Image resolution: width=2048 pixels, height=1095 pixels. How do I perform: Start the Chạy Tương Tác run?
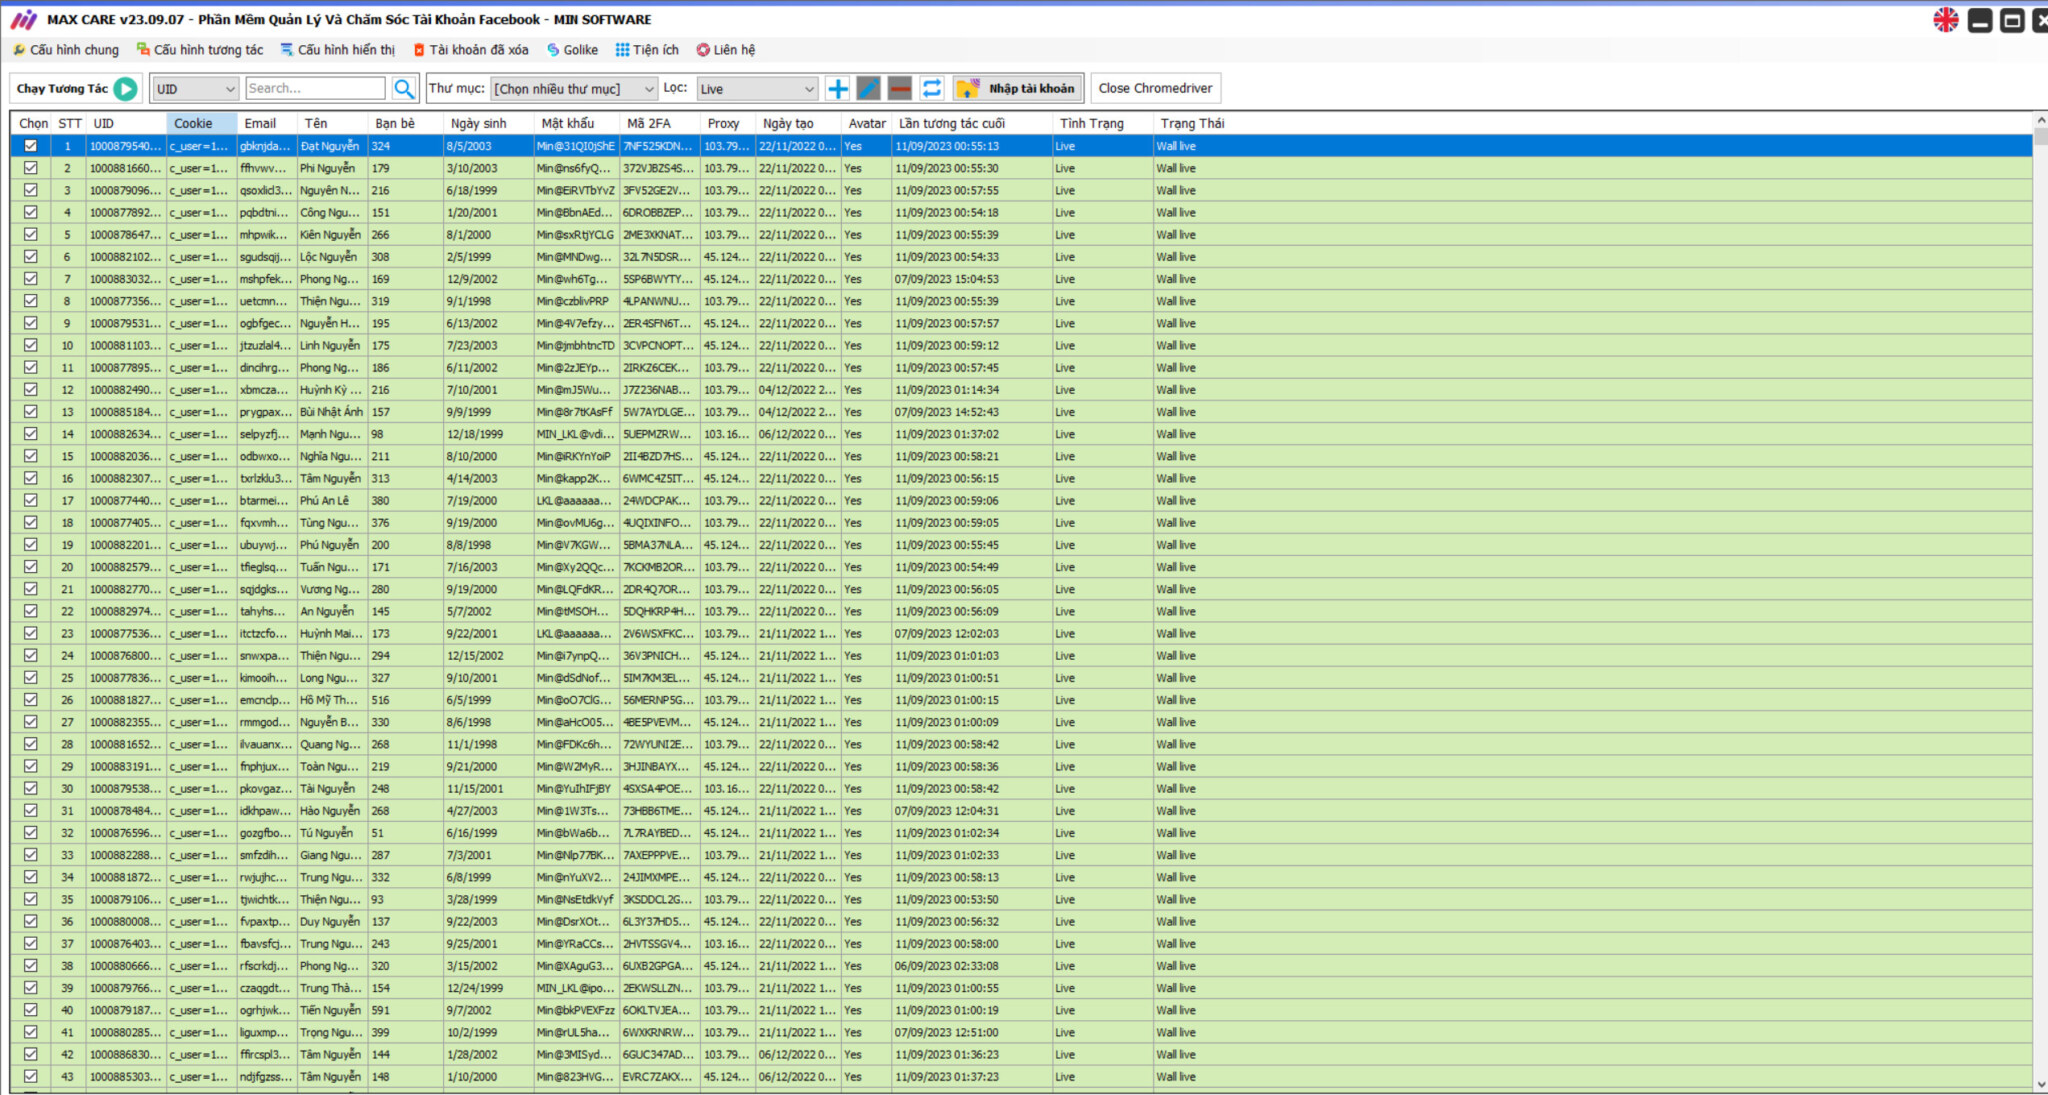tap(76, 88)
